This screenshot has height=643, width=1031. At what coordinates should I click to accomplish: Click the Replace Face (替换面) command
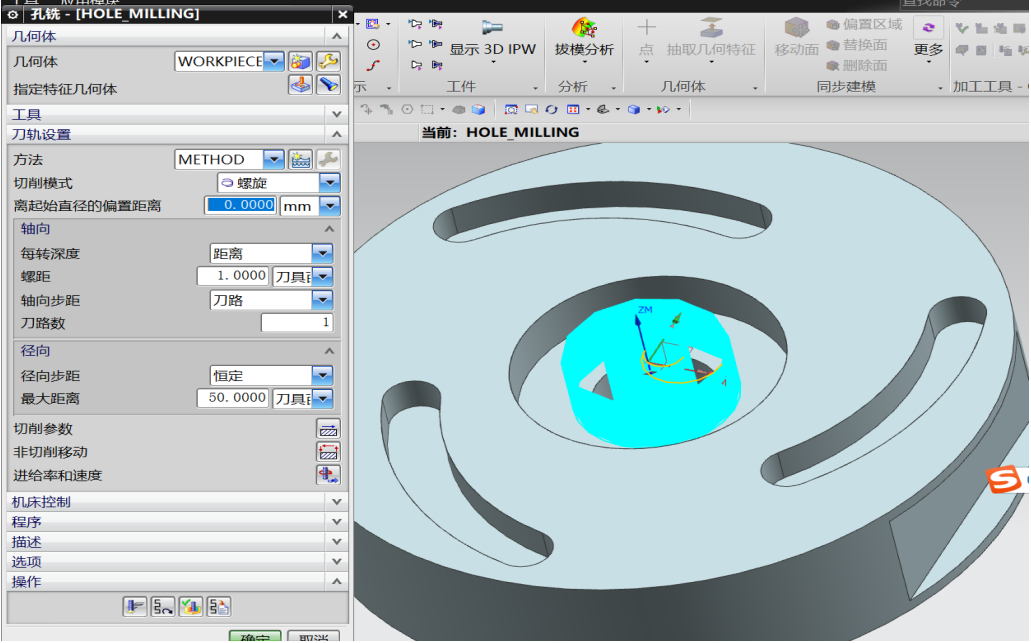[x=857, y=45]
